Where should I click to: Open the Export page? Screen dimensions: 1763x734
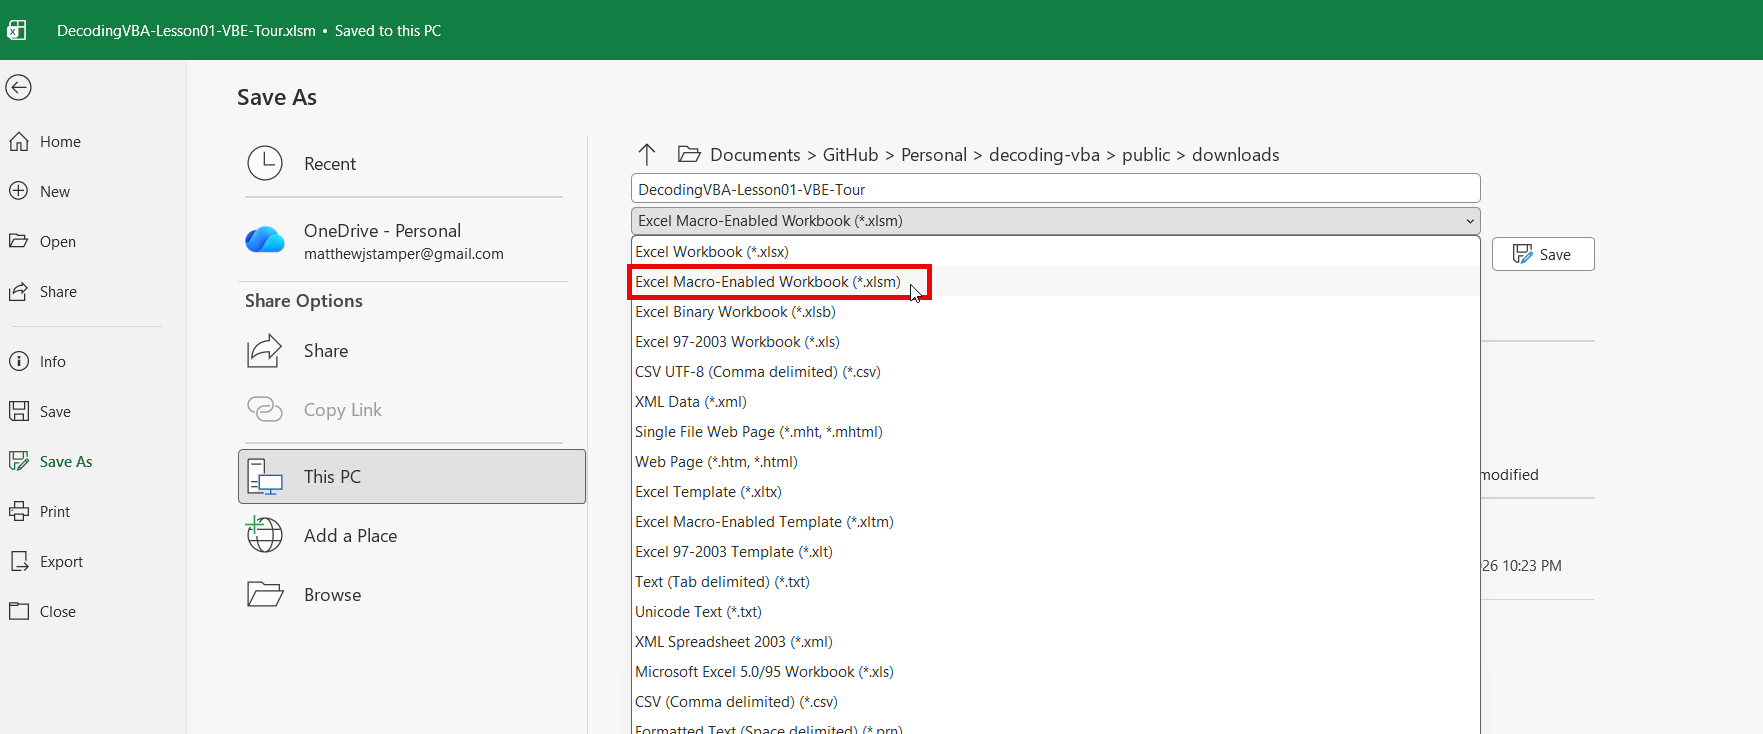(x=46, y=562)
